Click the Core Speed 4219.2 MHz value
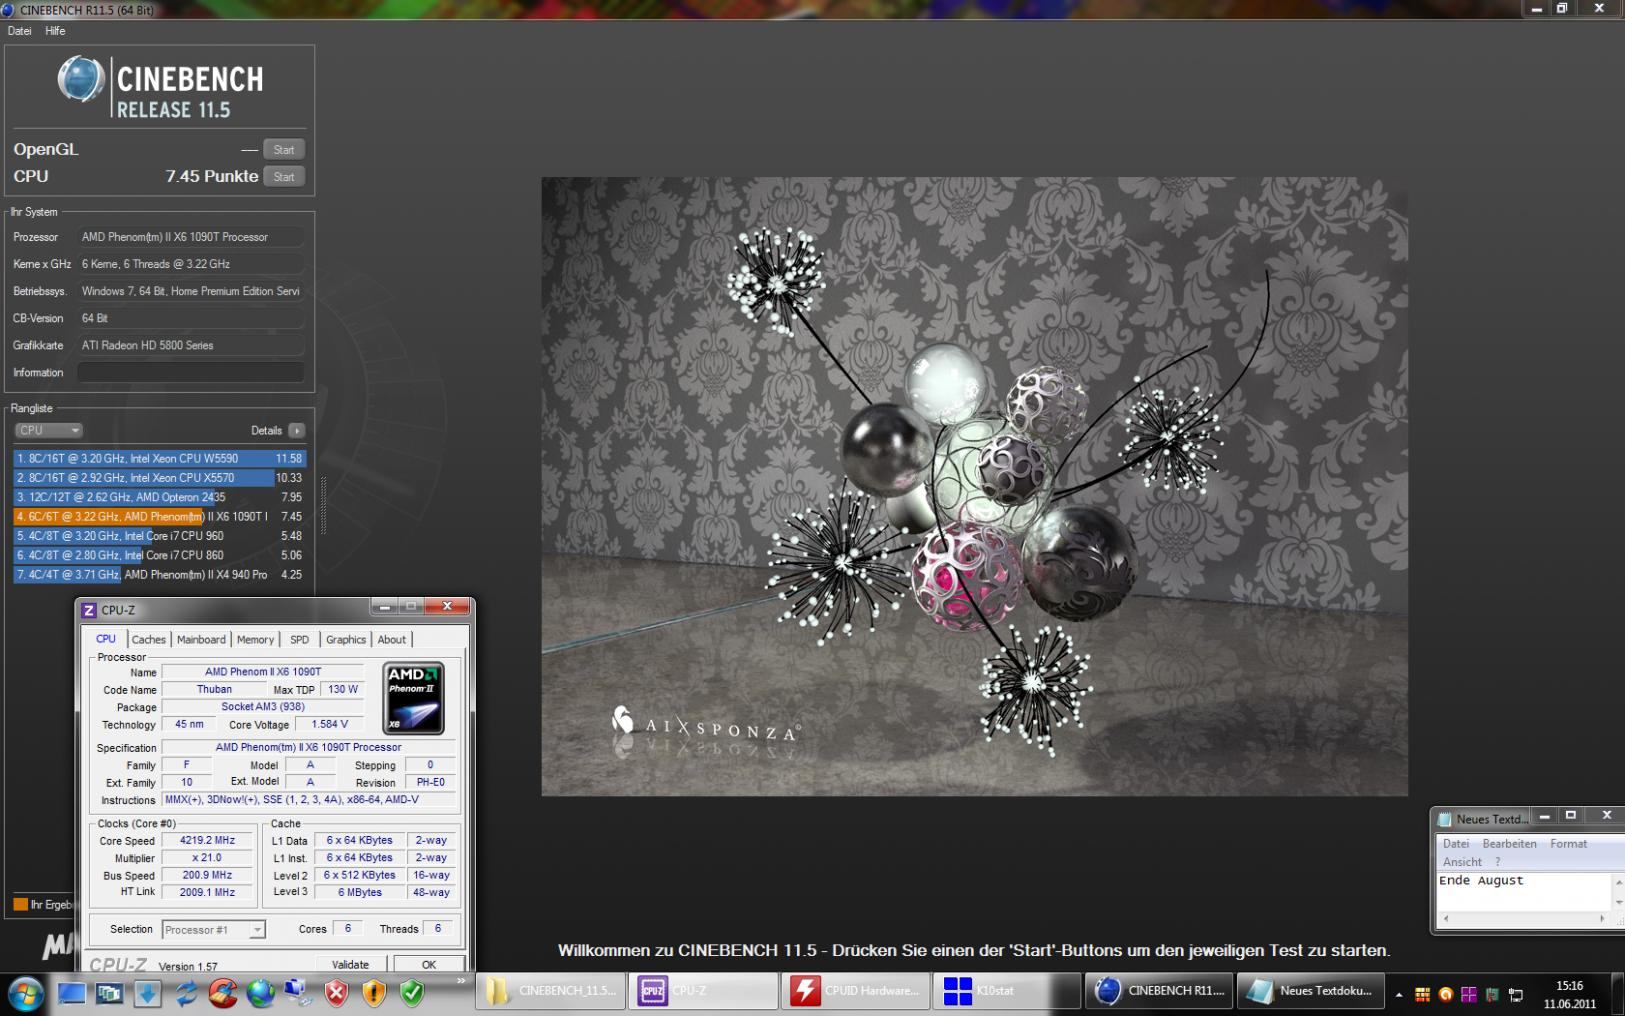 coord(207,841)
